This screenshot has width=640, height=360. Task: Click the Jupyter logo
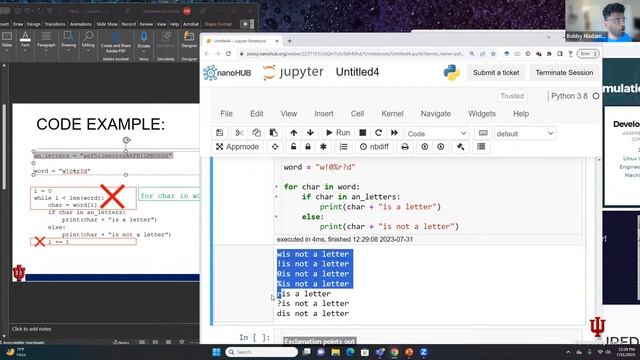coord(293,73)
